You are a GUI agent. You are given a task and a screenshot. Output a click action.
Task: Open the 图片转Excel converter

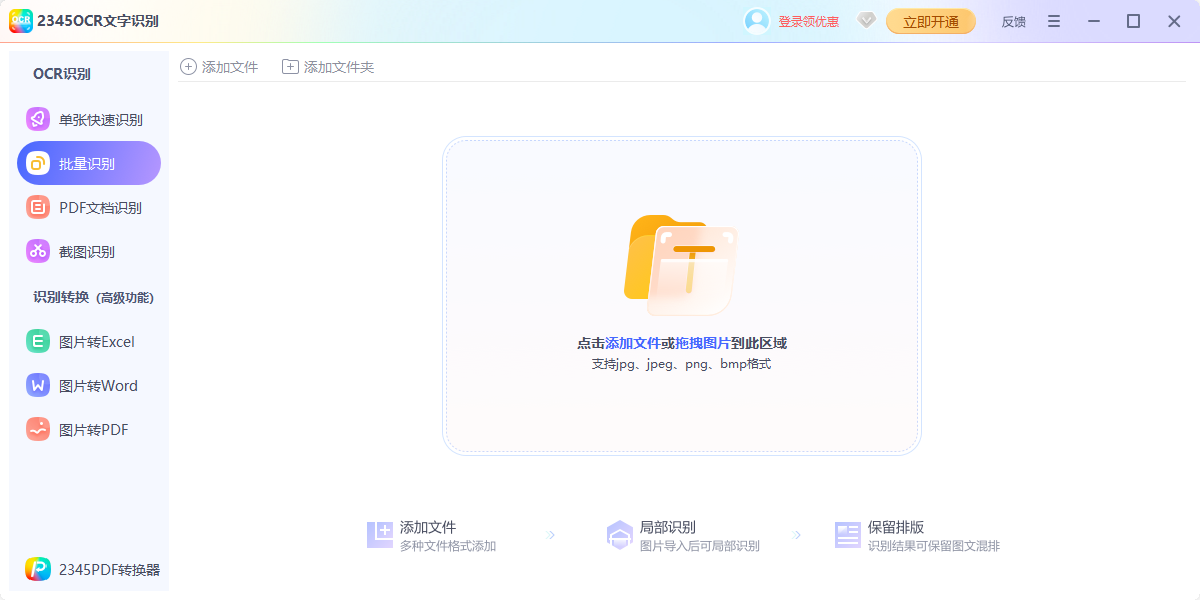click(x=88, y=341)
